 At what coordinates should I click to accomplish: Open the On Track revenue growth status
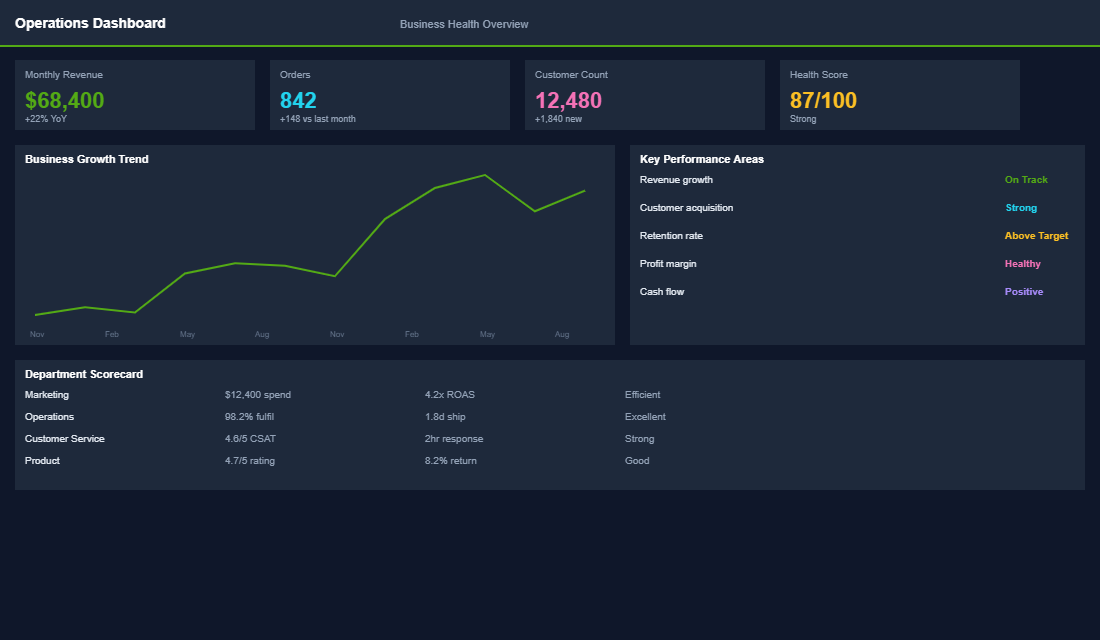click(x=1026, y=179)
